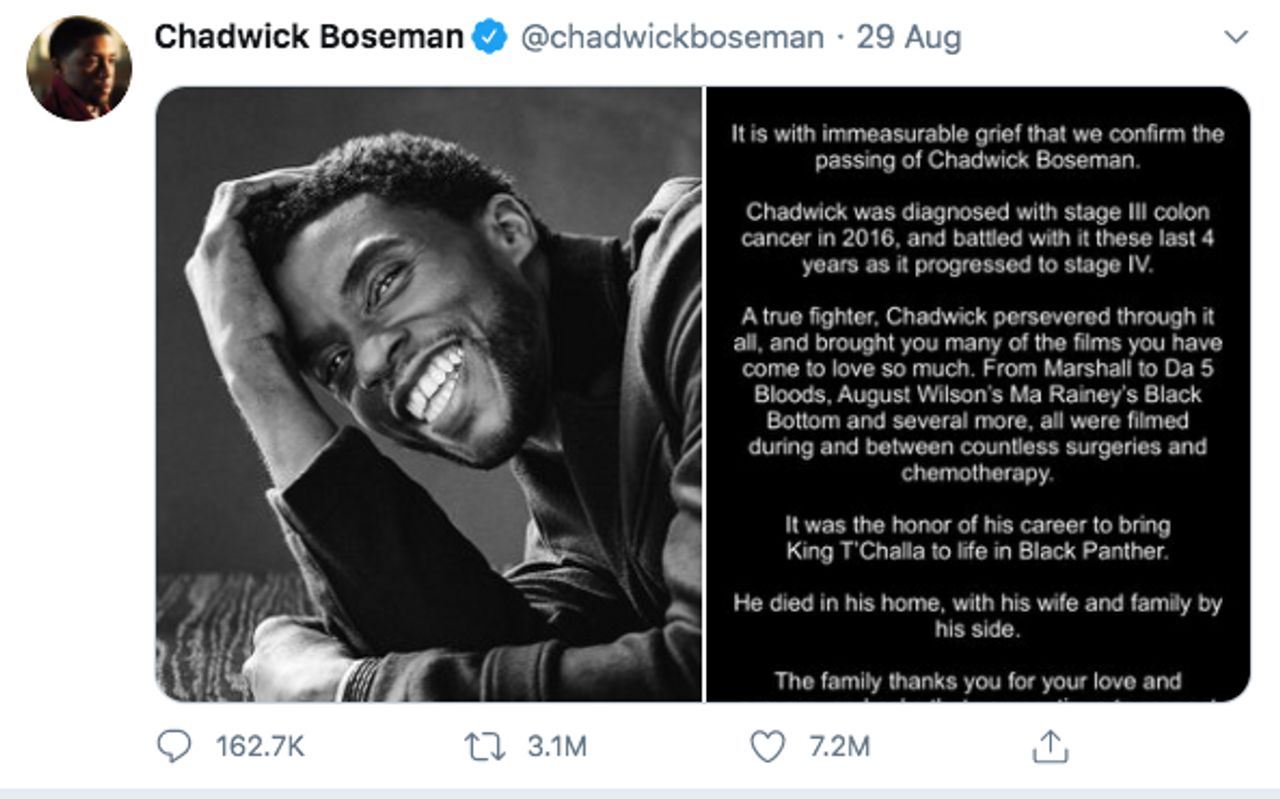Image resolution: width=1280 pixels, height=799 pixels.
Task: Click the 'A true fighter' paragraph
Action: (977, 395)
